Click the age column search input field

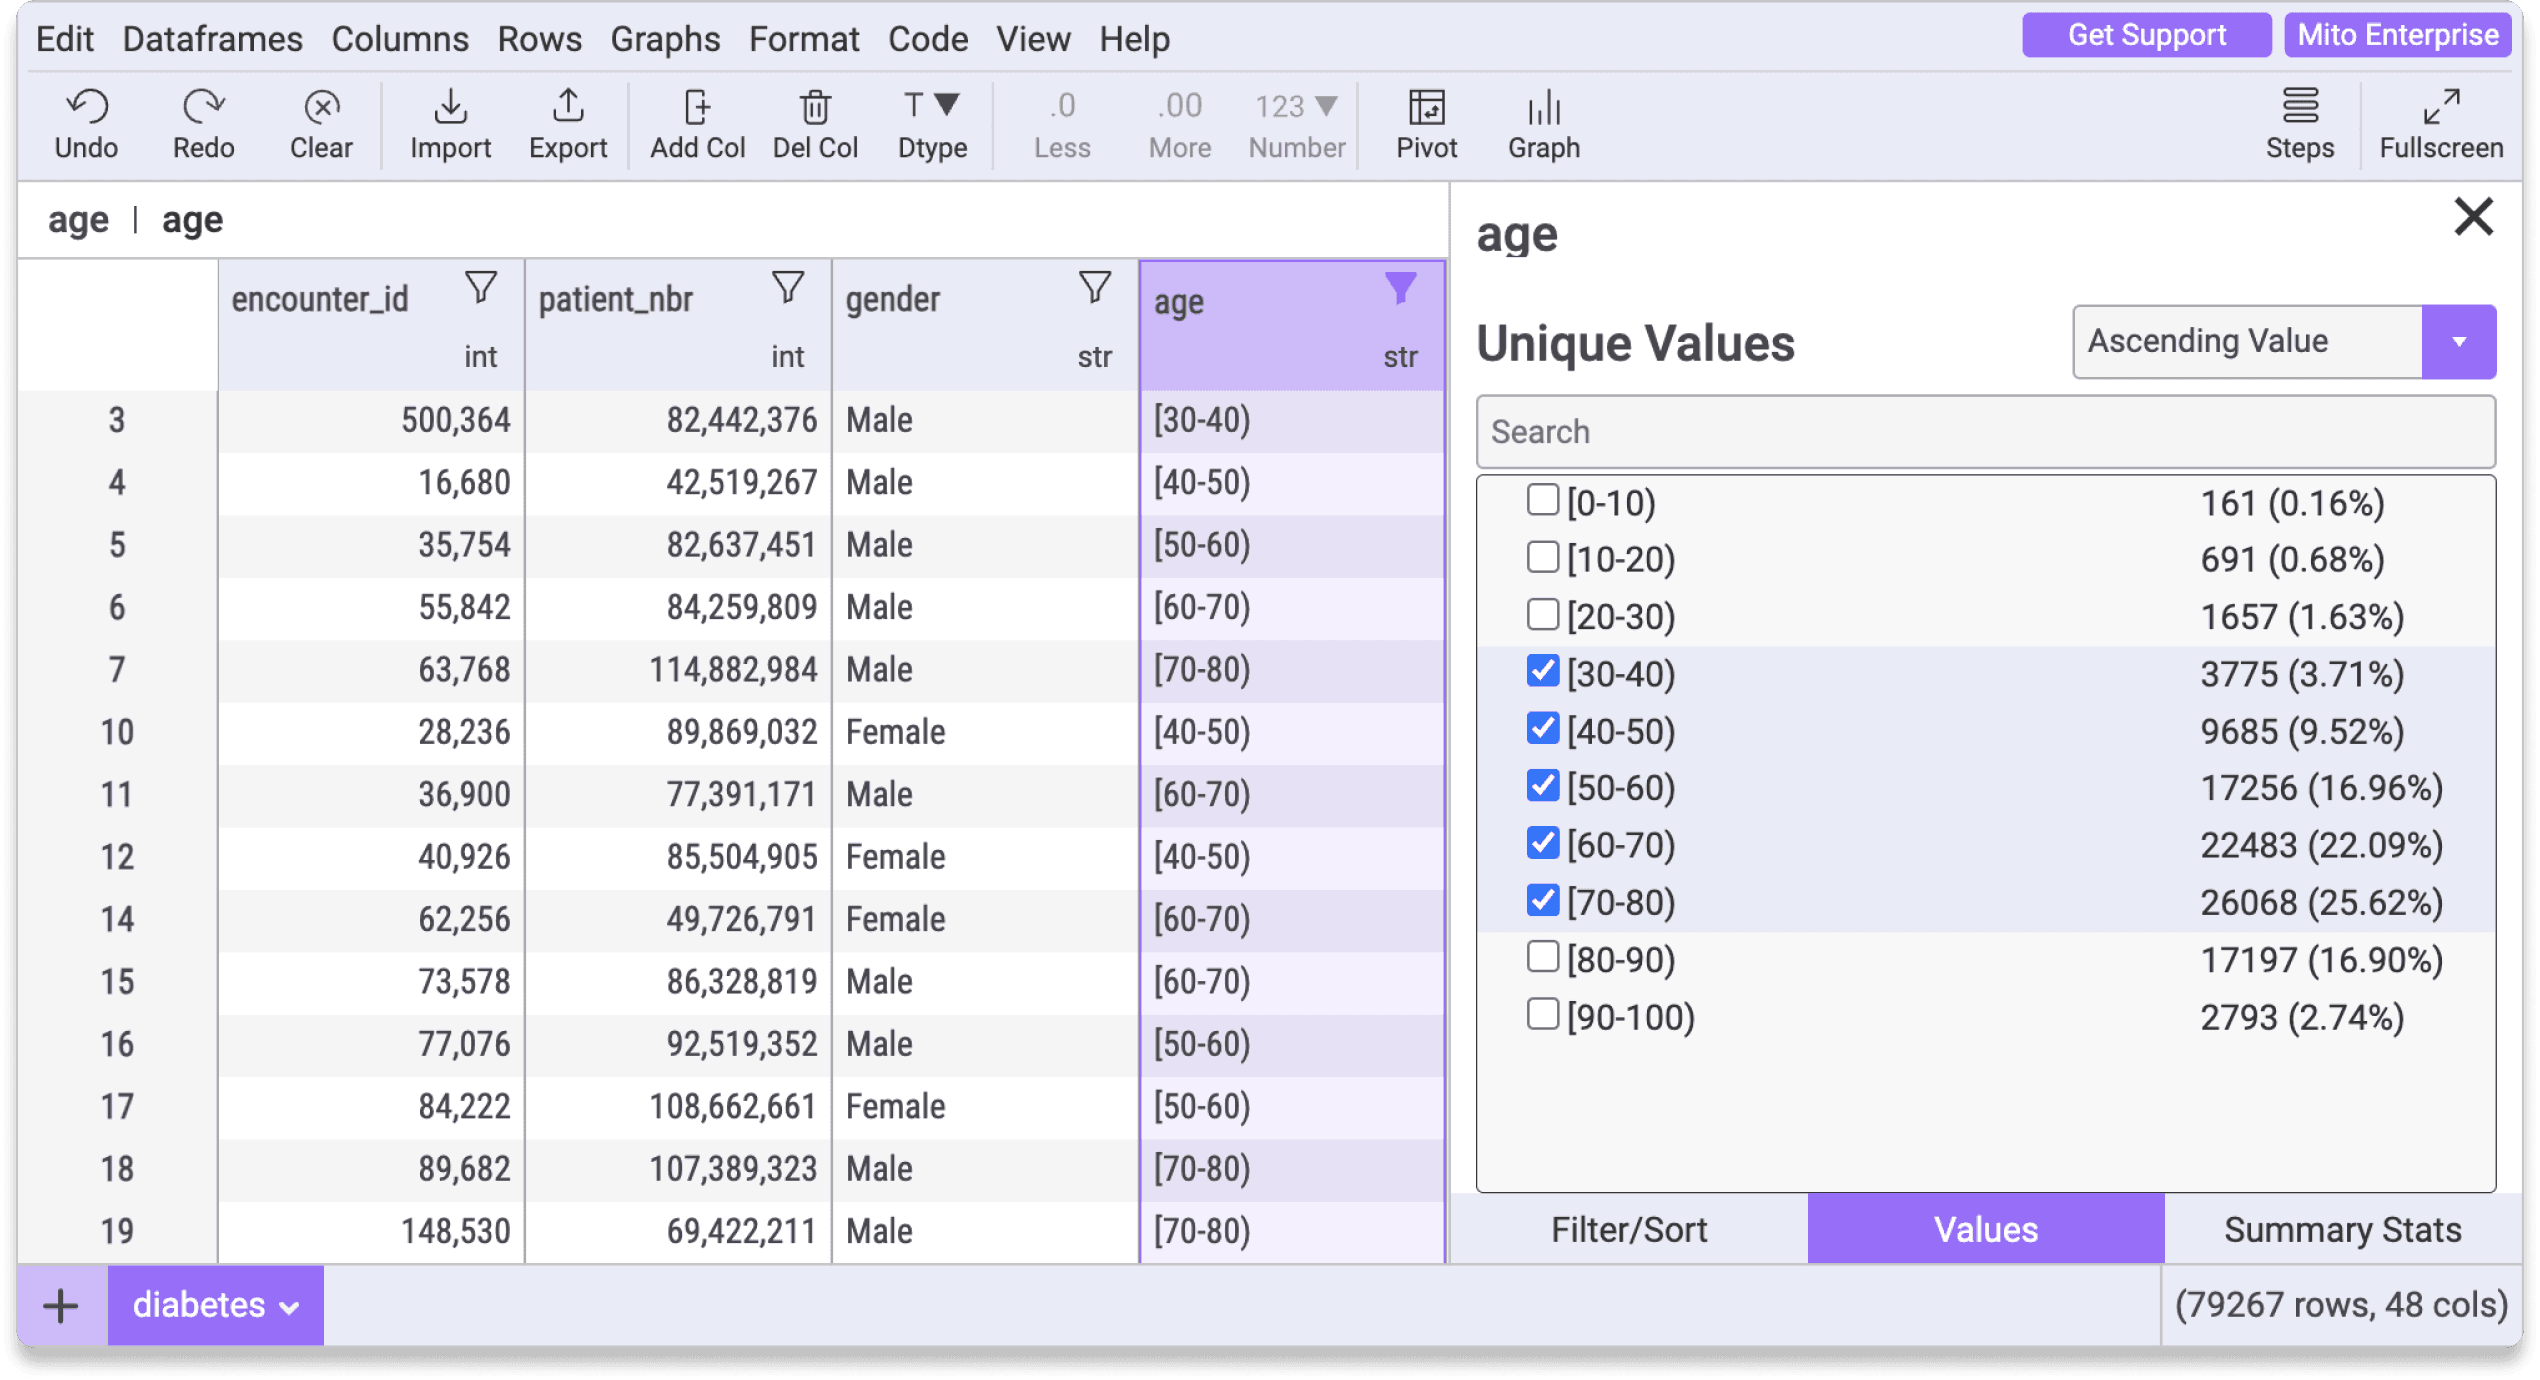[x=1983, y=430]
